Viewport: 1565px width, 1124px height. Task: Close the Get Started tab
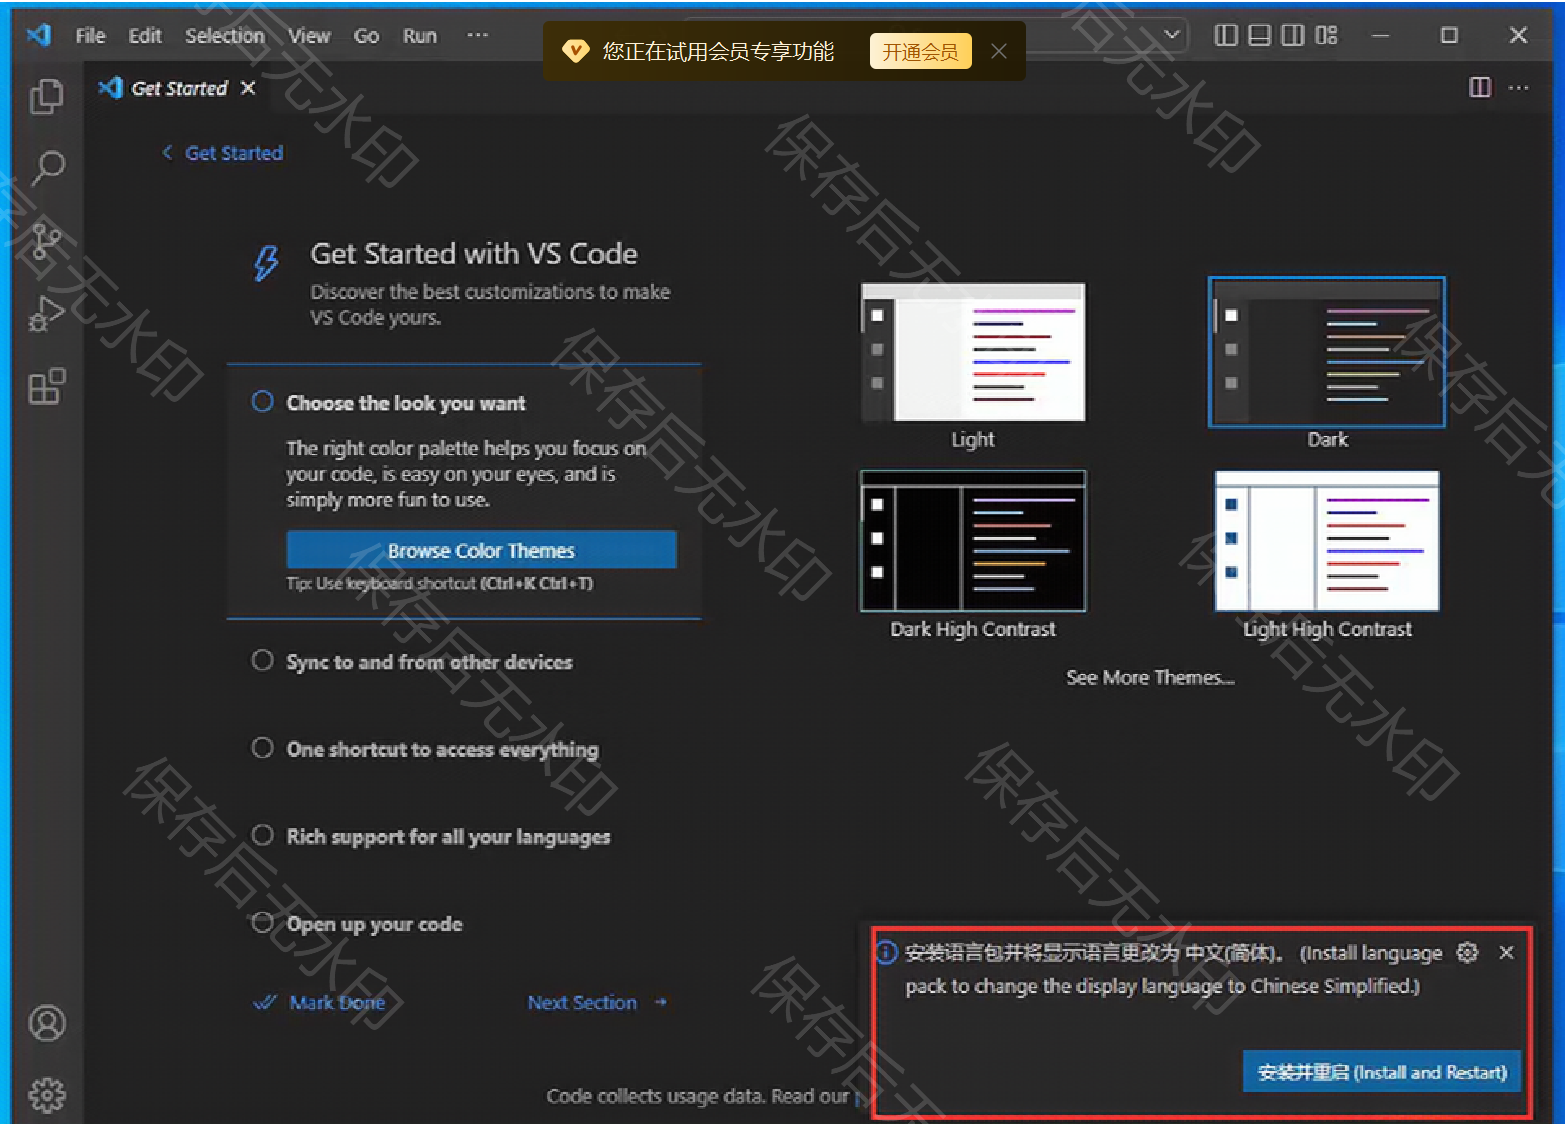(x=248, y=88)
